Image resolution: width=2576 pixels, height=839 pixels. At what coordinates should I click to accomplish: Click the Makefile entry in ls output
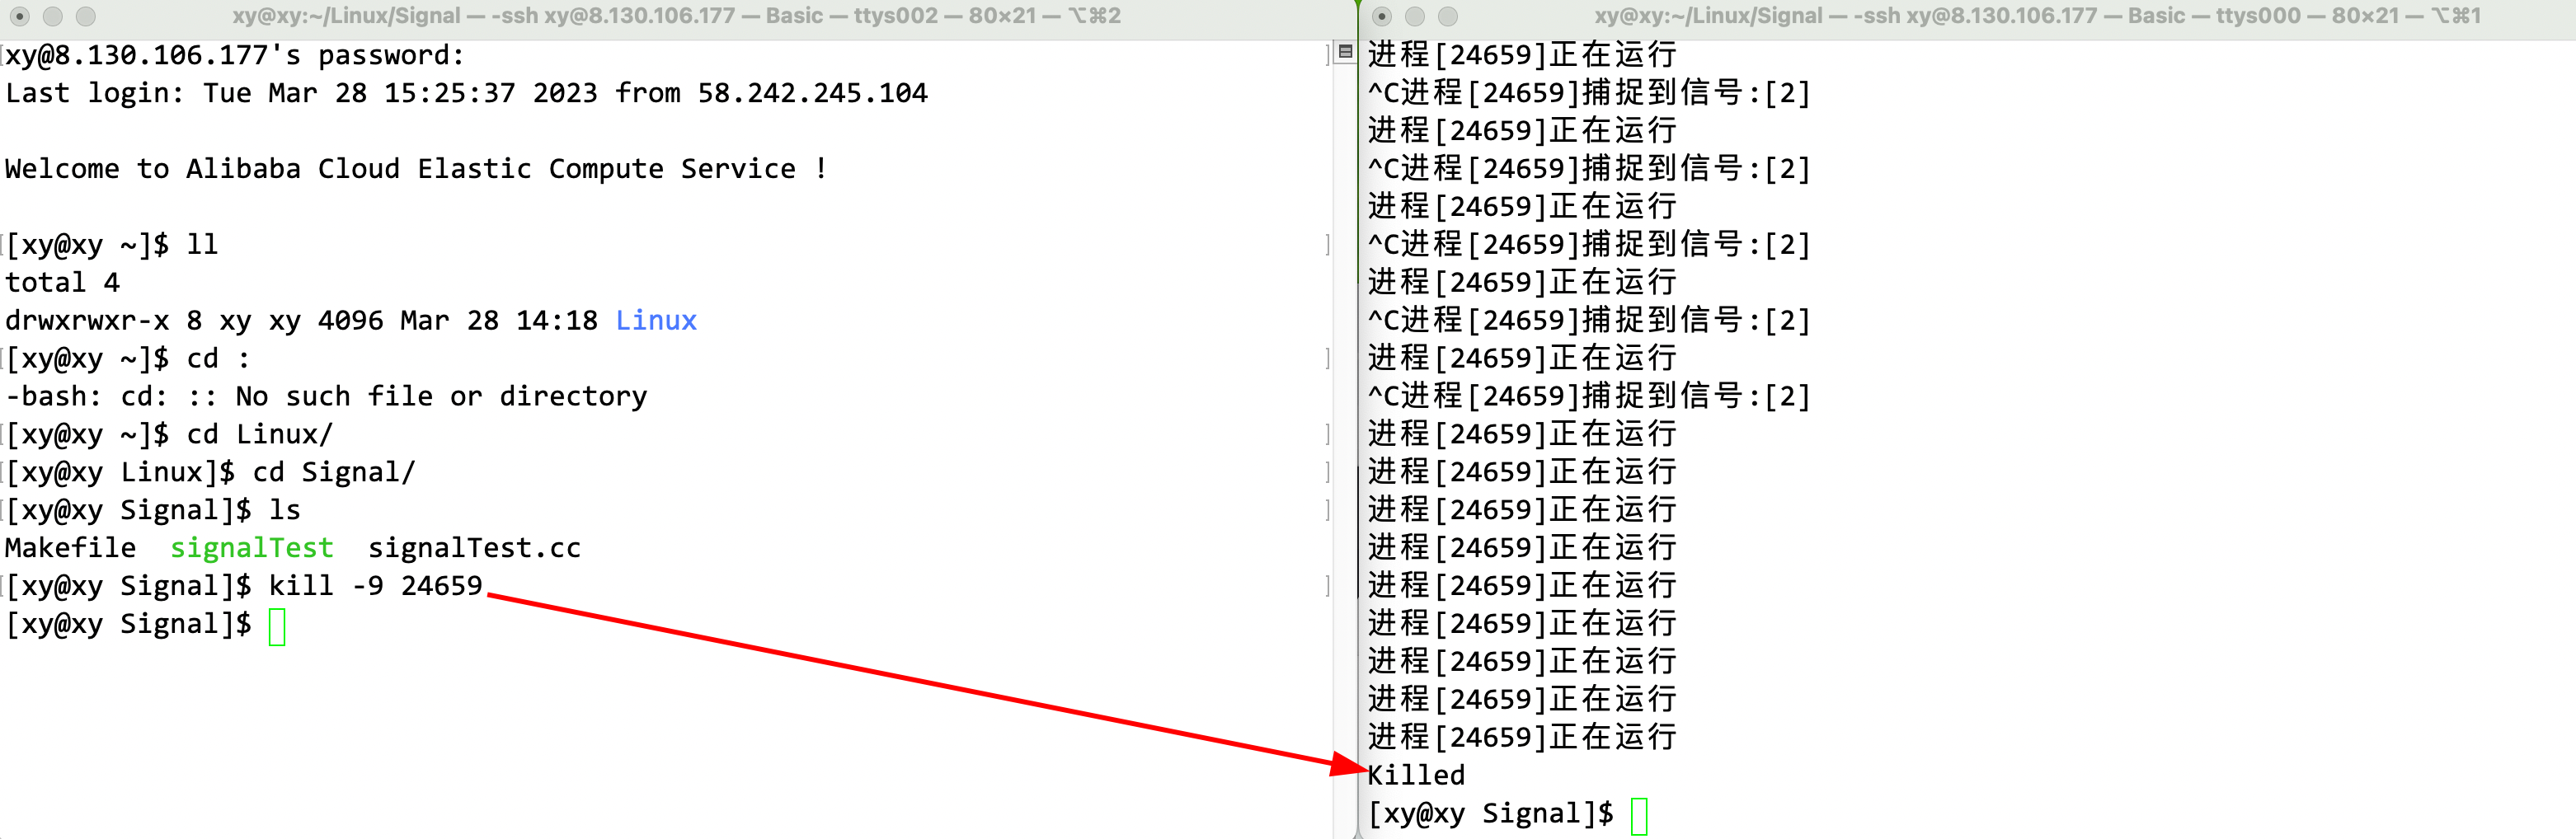70,548
